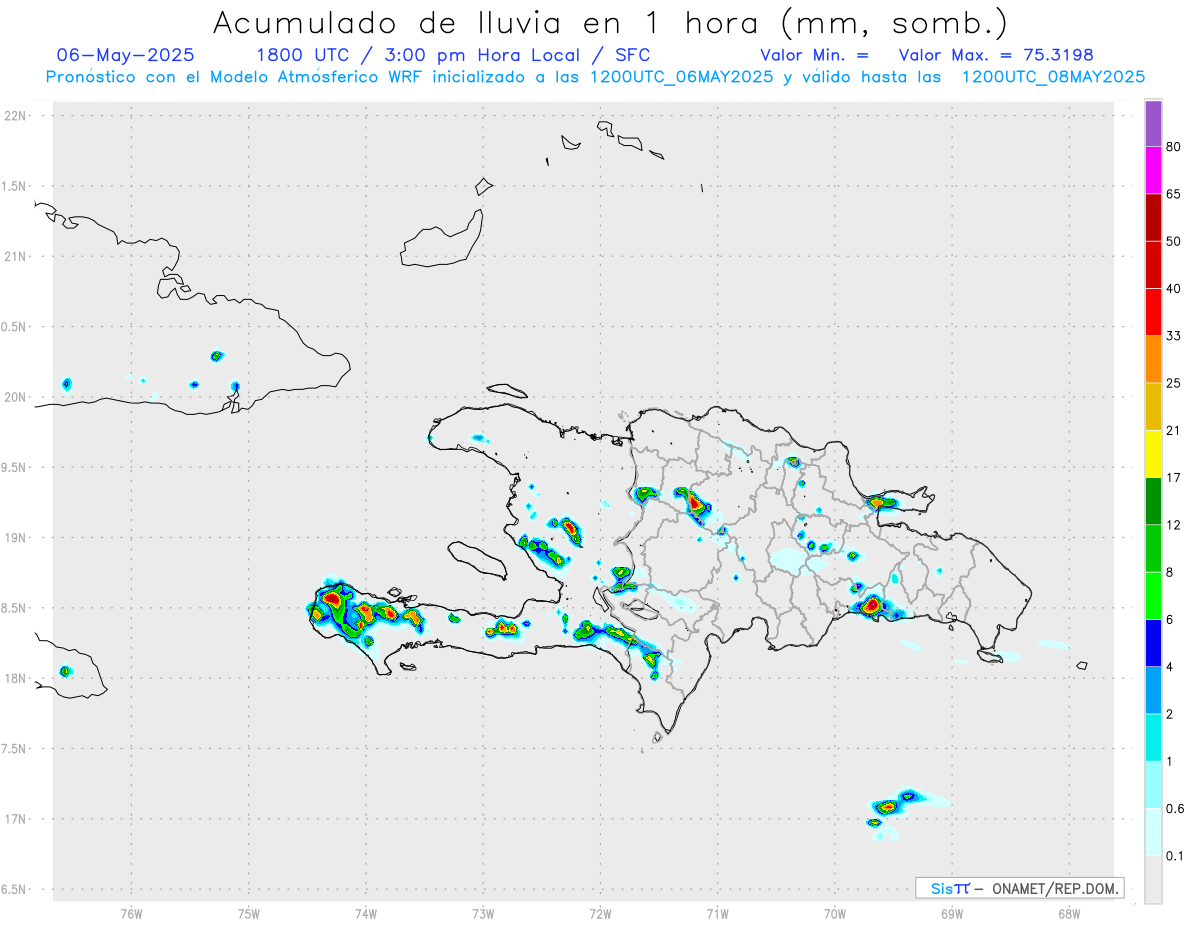1200x927 pixels.
Task: Select the 'Valor Max. = 75.3198' text
Action: tap(996, 55)
